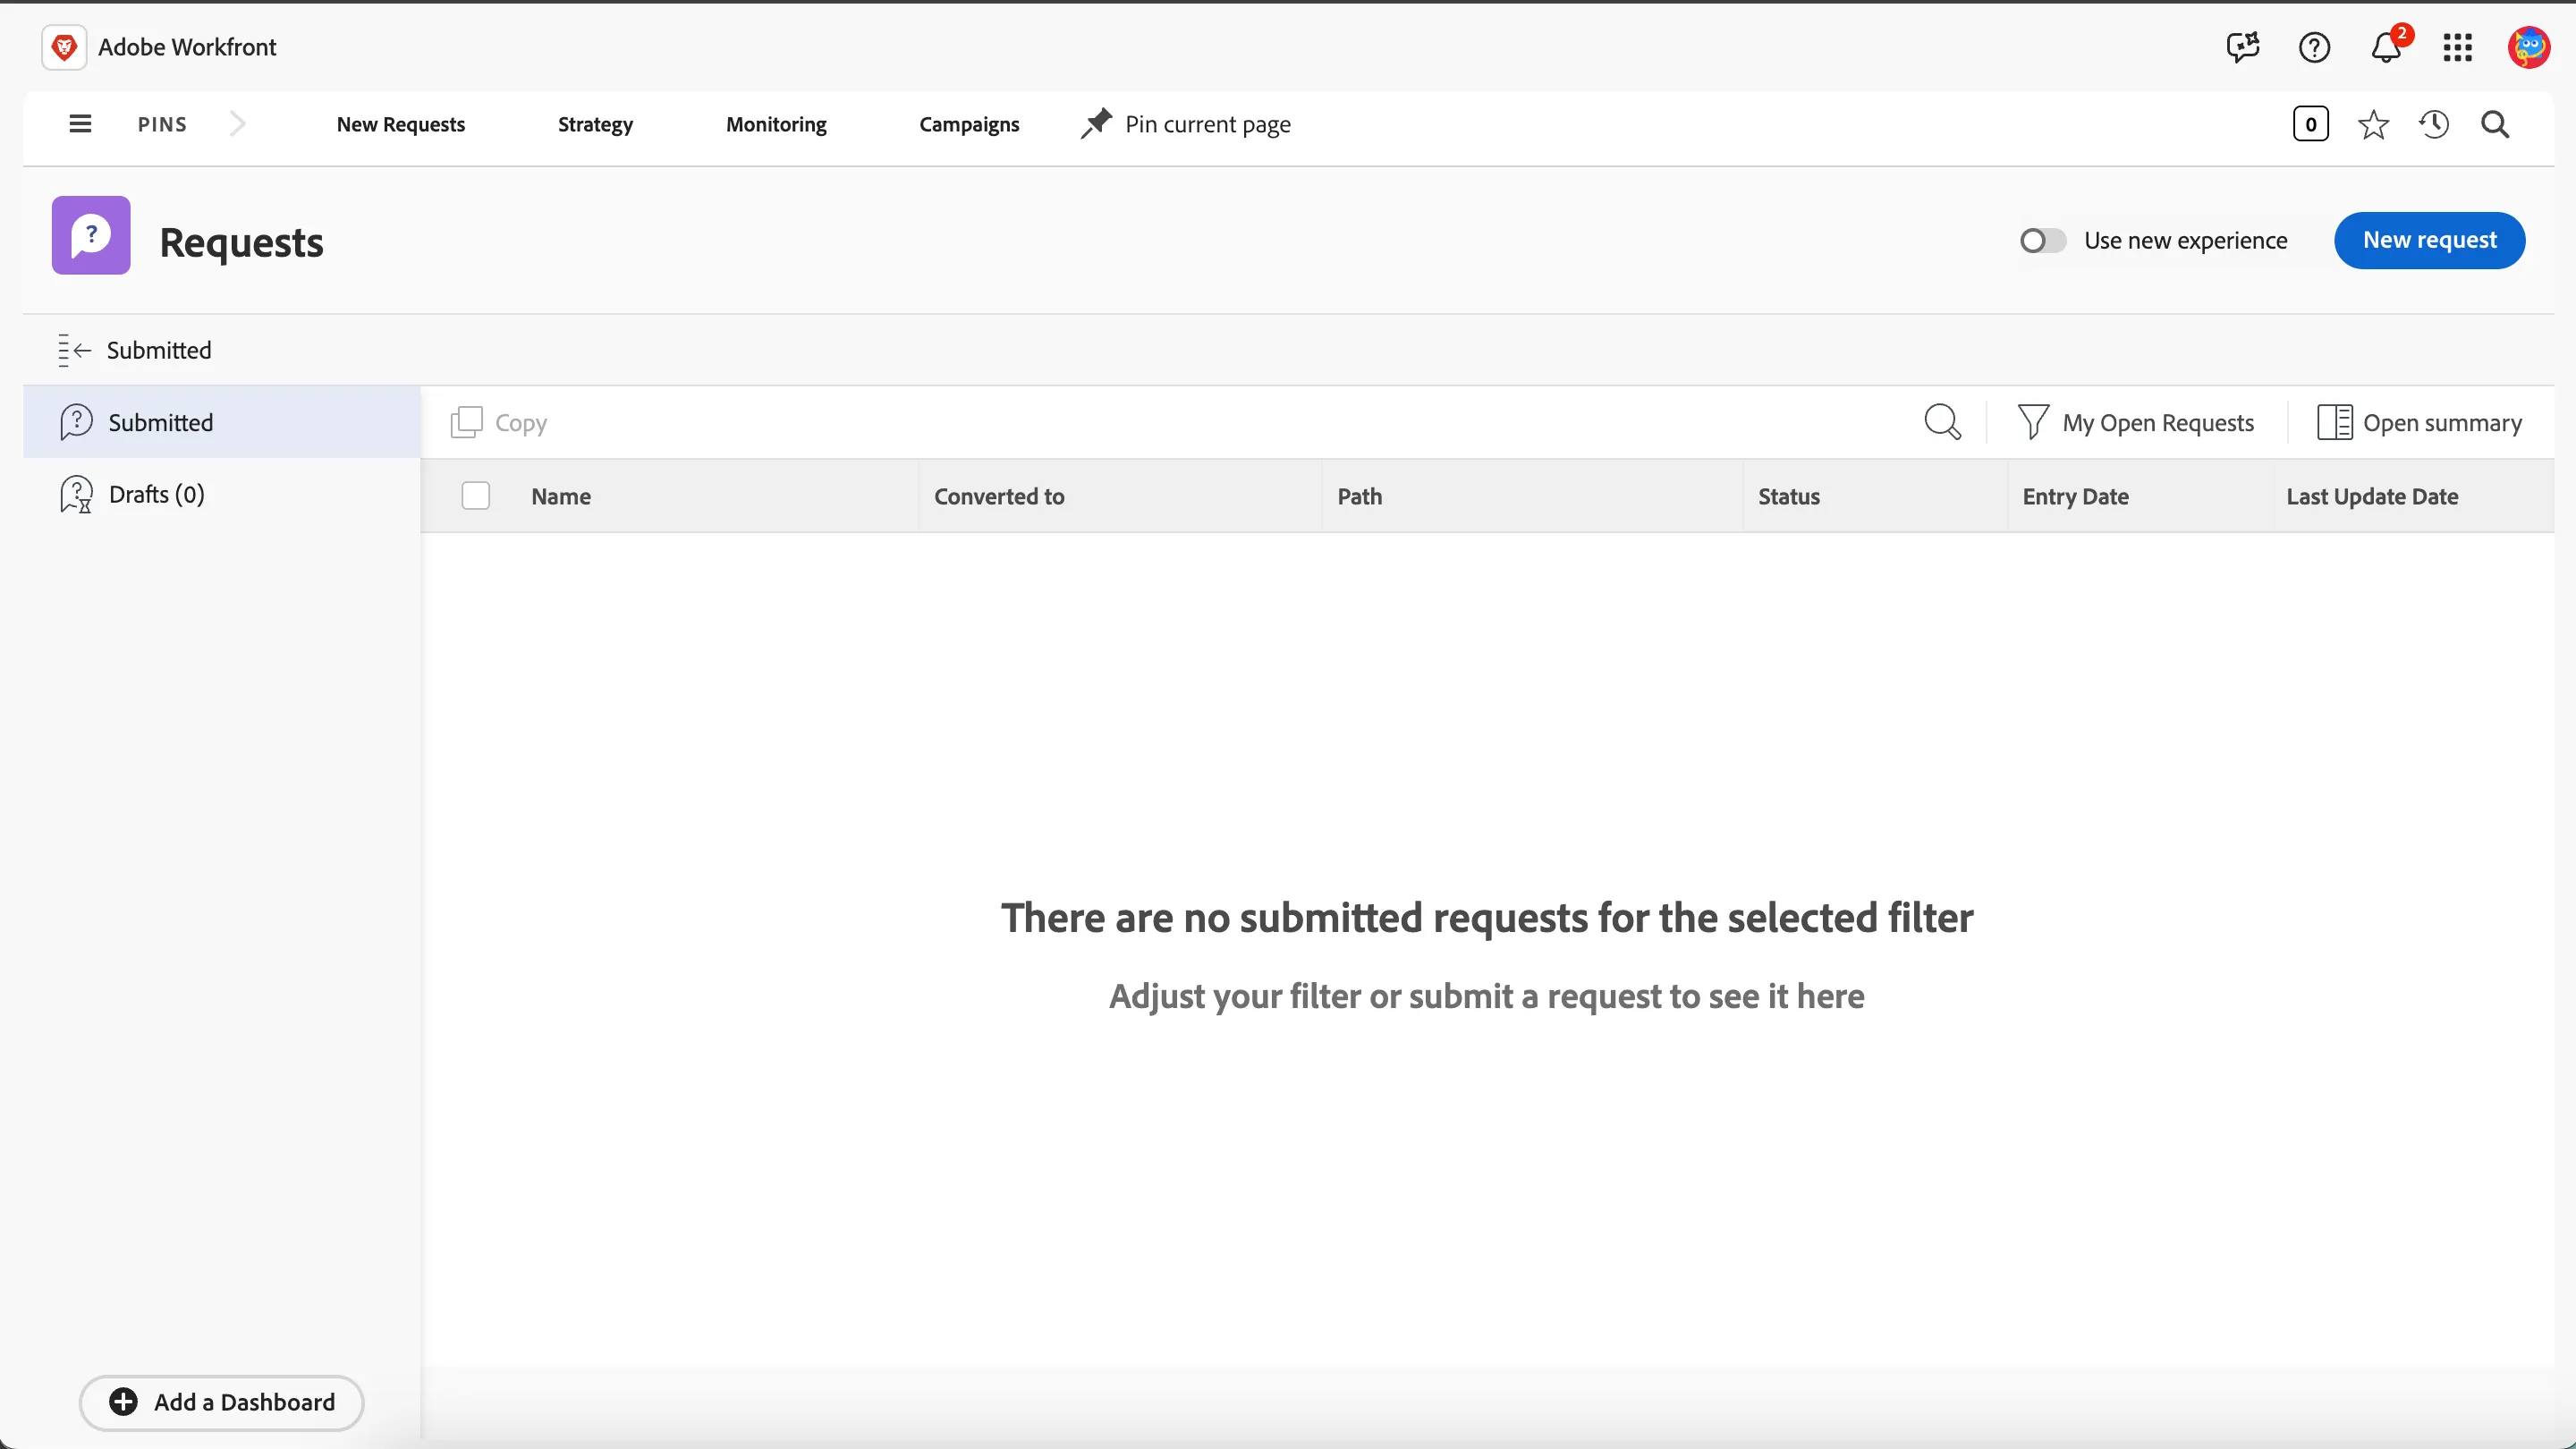Check the select-all checkbox in header
The height and width of the screenshot is (1449, 2576).
[475, 496]
